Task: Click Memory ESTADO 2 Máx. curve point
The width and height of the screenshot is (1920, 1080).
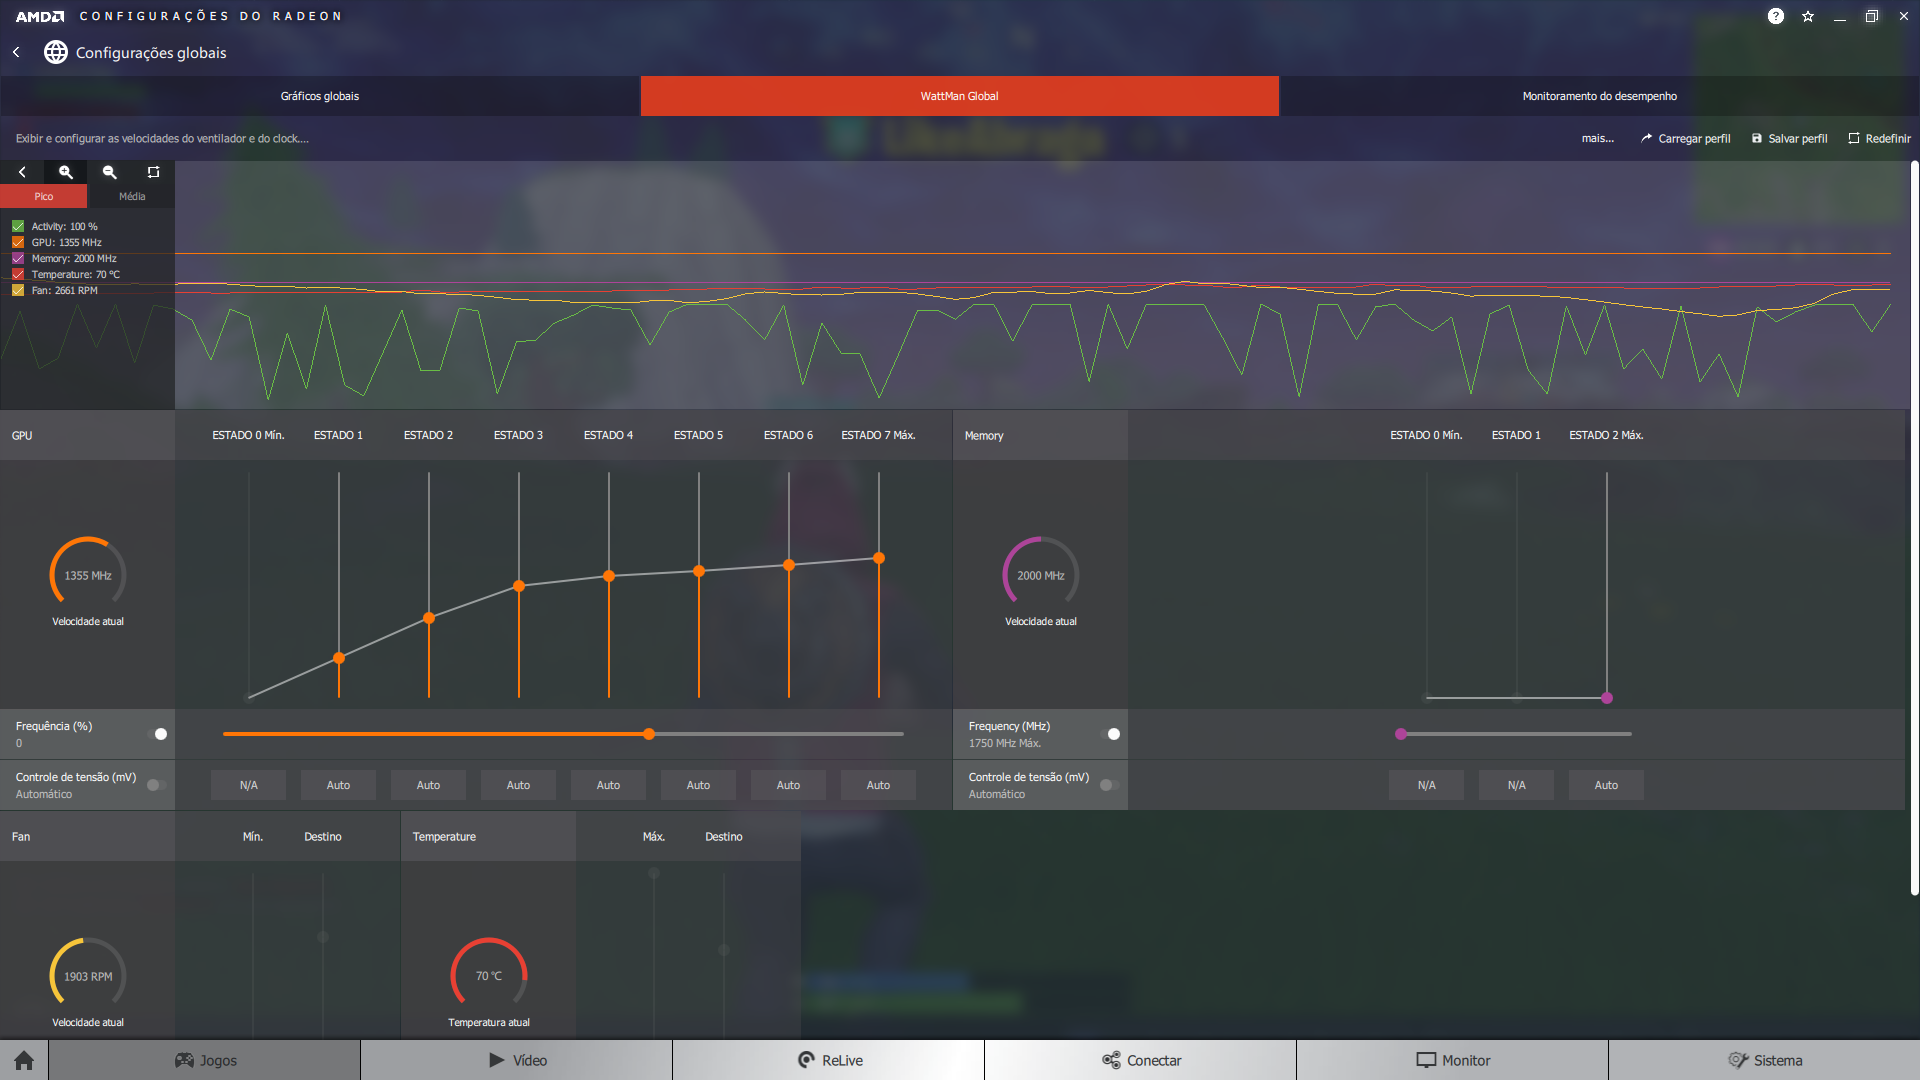Action: (x=1607, y=698)
